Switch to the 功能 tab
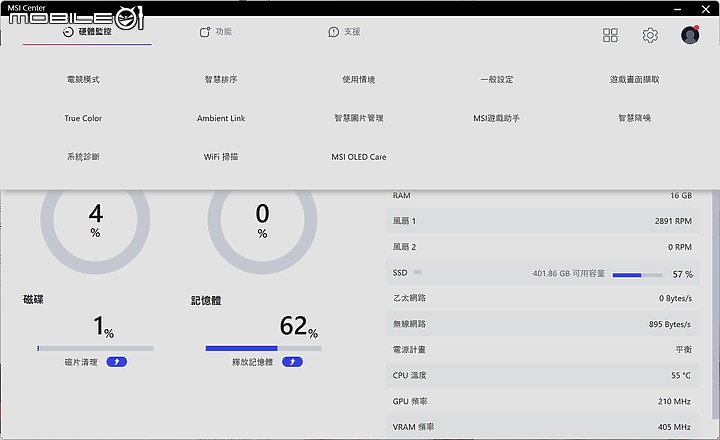The width and height of the screenshot is (720, 440). tap(215, 32)
